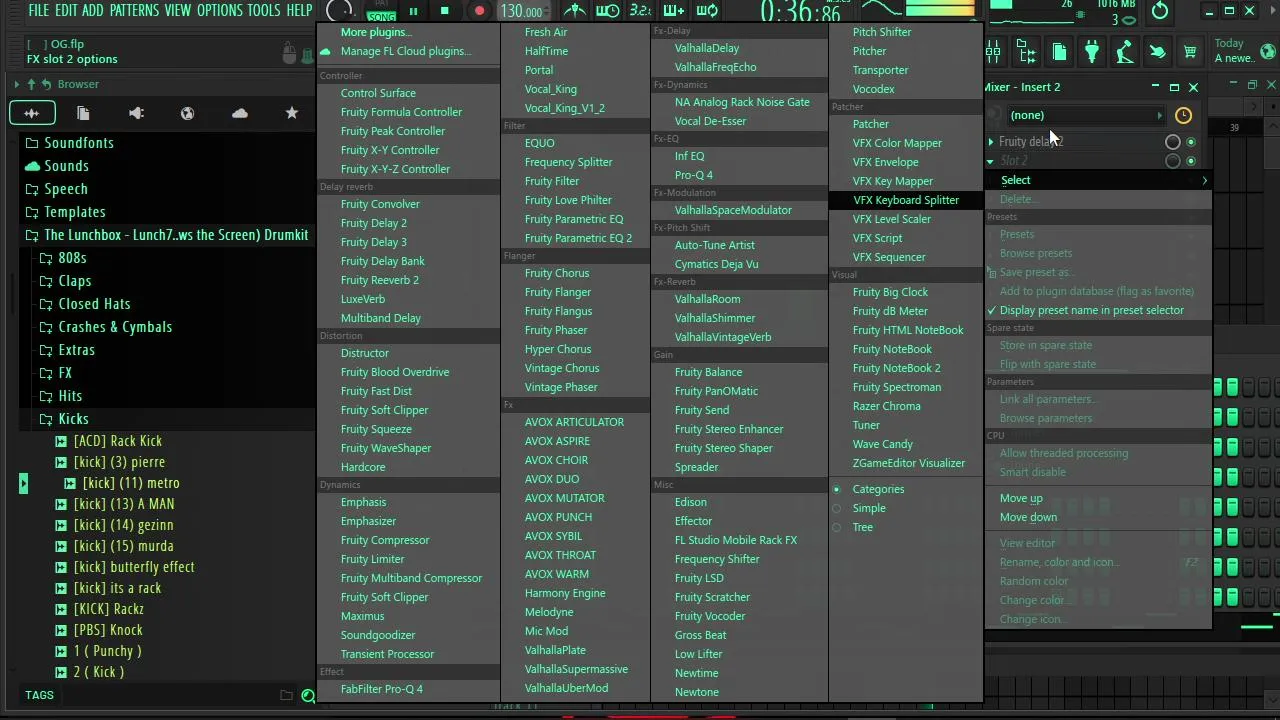Open the mixer (none) preset selector
Viewport: 1280px width, 720px height.
(x=1084, y=115)
